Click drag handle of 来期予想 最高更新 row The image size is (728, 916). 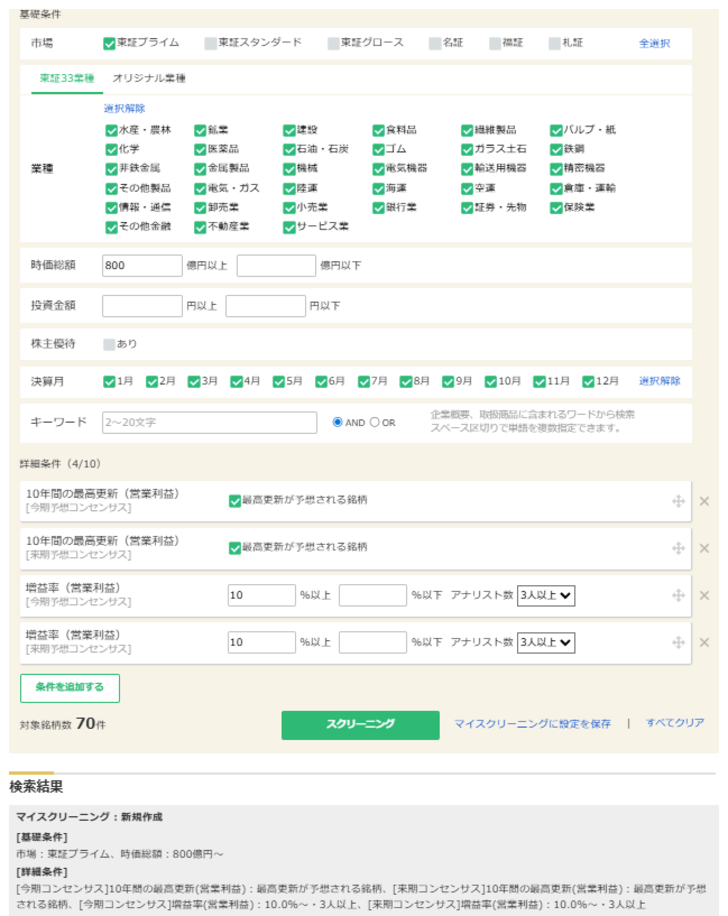pos(678,548)
